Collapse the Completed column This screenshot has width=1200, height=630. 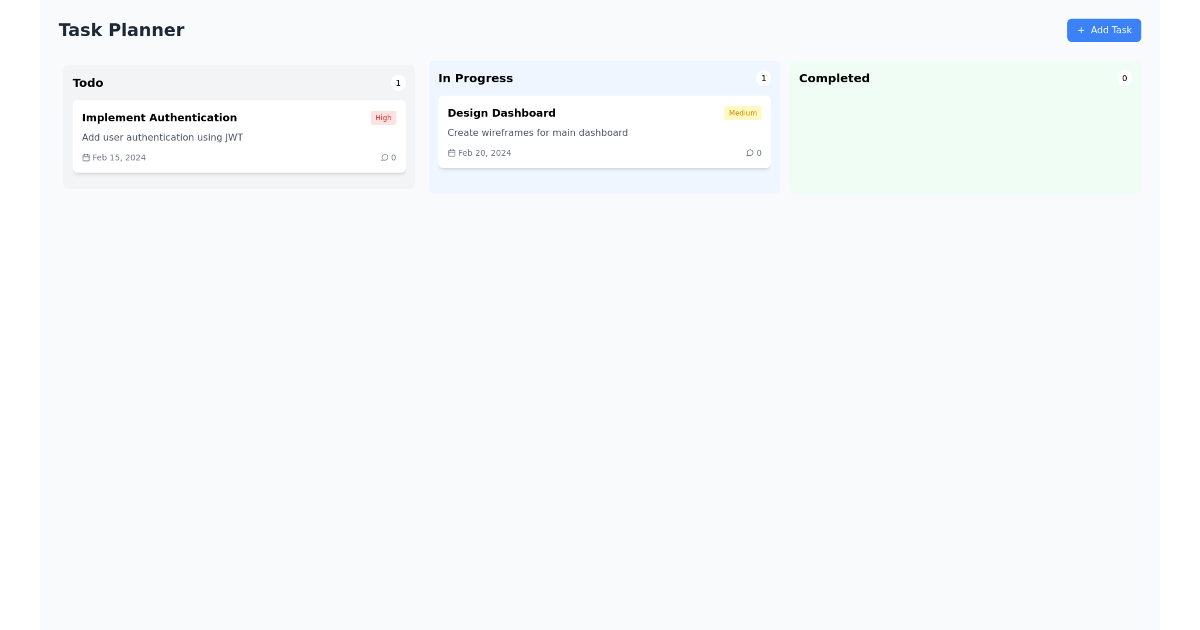[x=834, y=78]
